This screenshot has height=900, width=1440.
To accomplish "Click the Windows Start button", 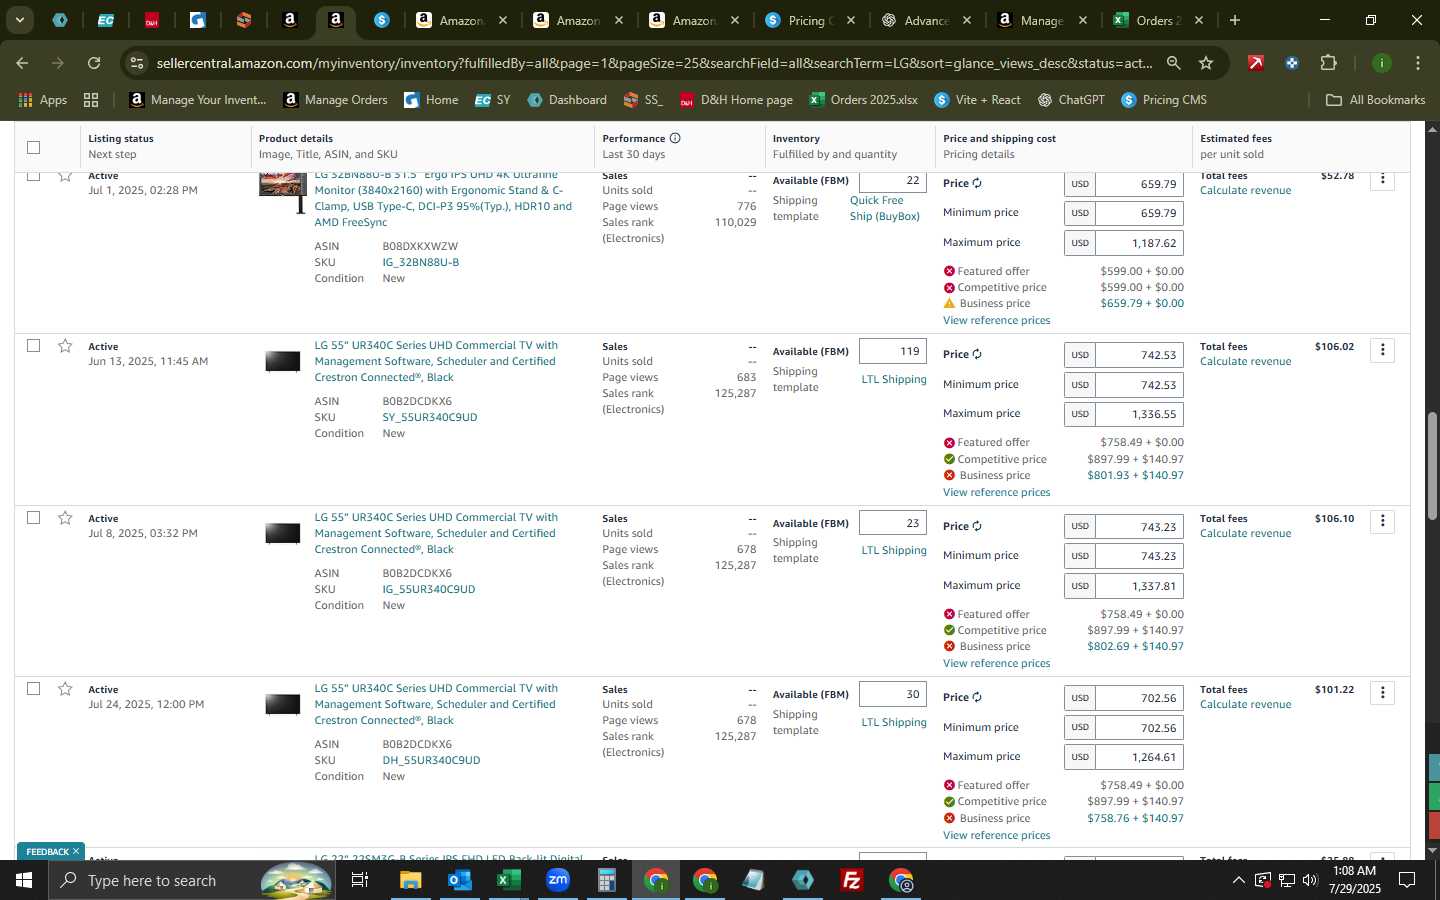I will [x=24, y=880].
